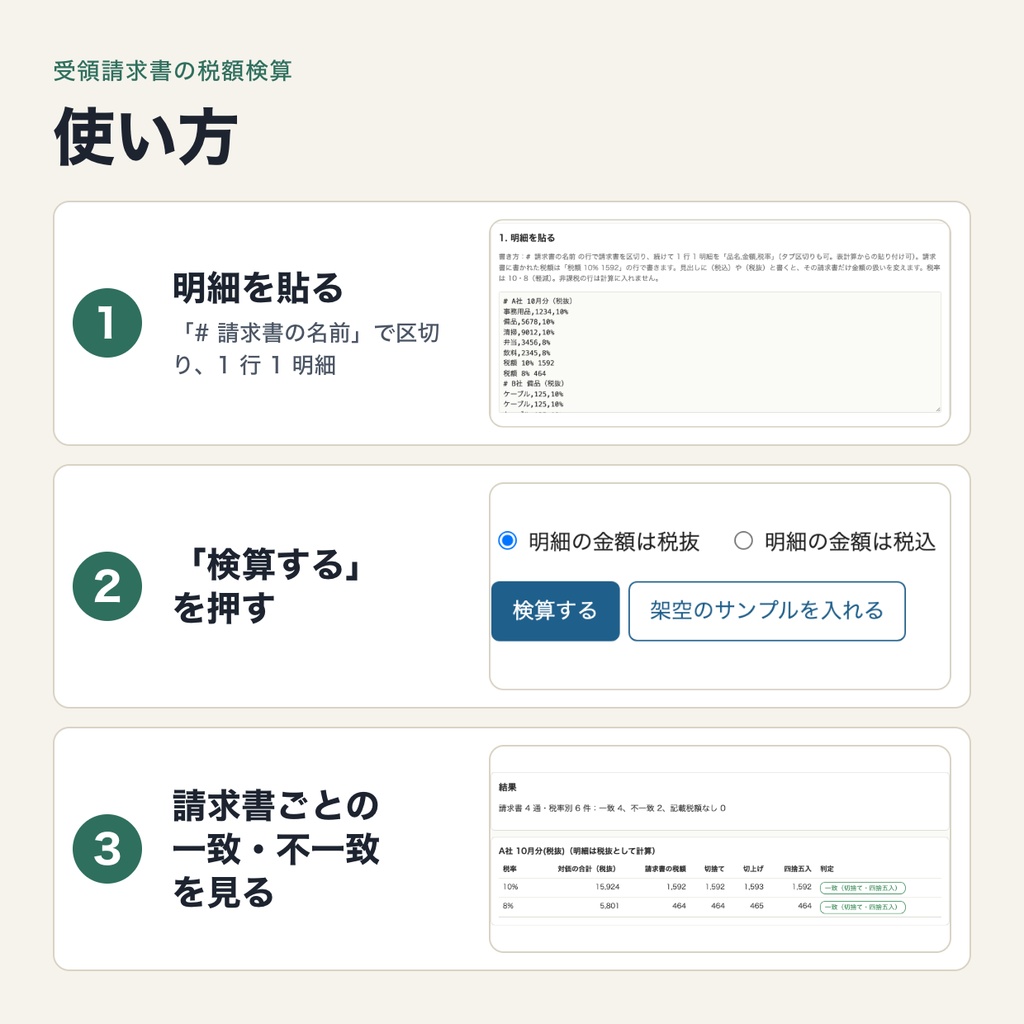Click the step heading 明細を貼る
The height and width of the screenshot is (1024, 1024).
tap(258, 287)
